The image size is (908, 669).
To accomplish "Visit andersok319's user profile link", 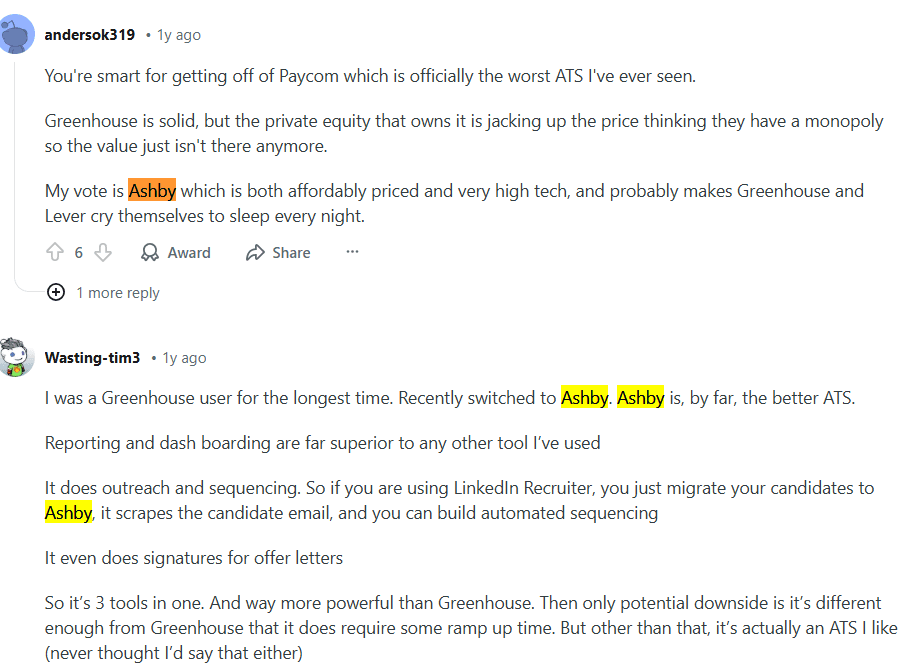I will tap(89, 35).
